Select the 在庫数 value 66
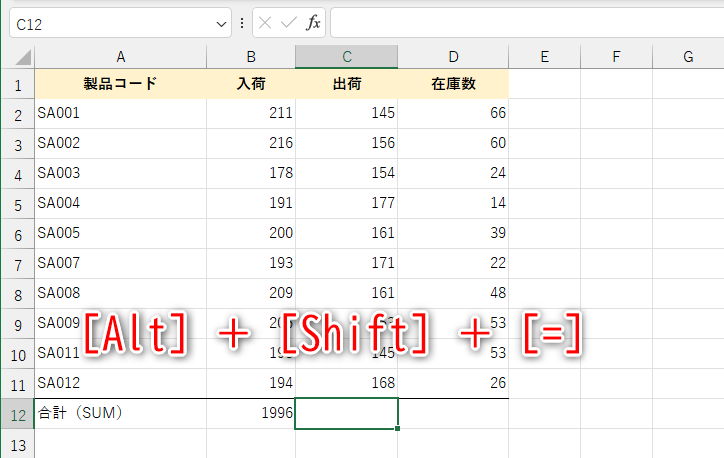Screen dimensions: 724x458 point(453,114)
